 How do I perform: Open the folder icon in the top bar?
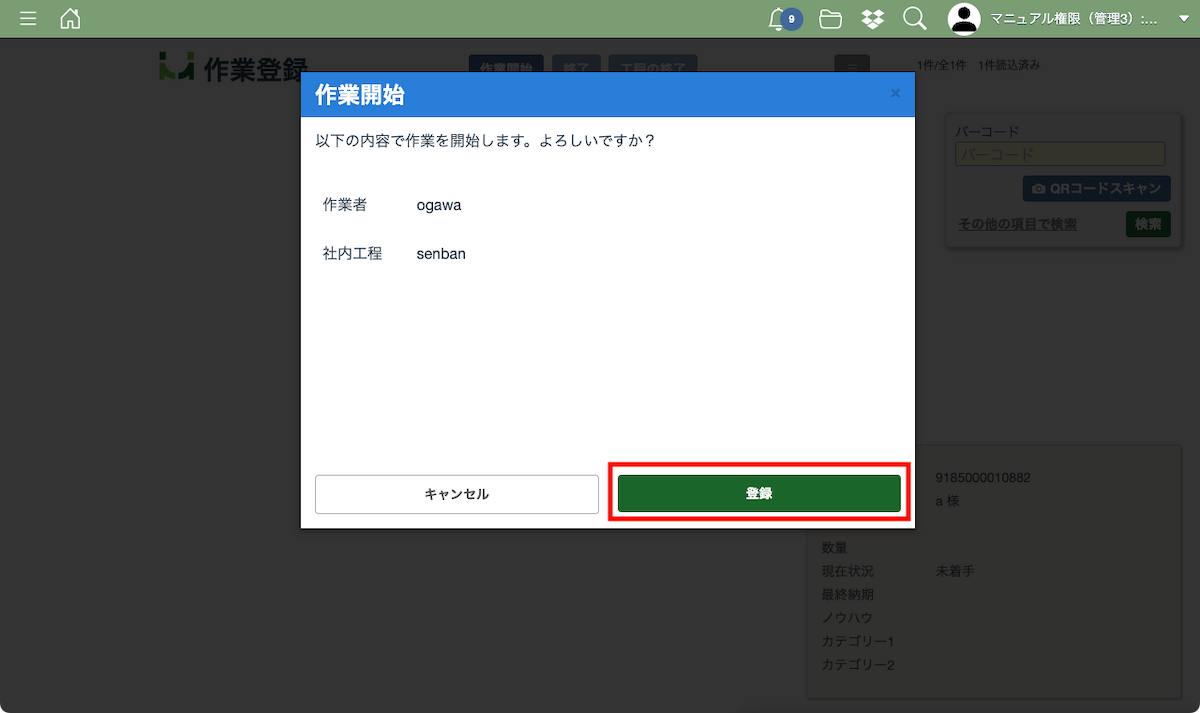coord(829,19)
